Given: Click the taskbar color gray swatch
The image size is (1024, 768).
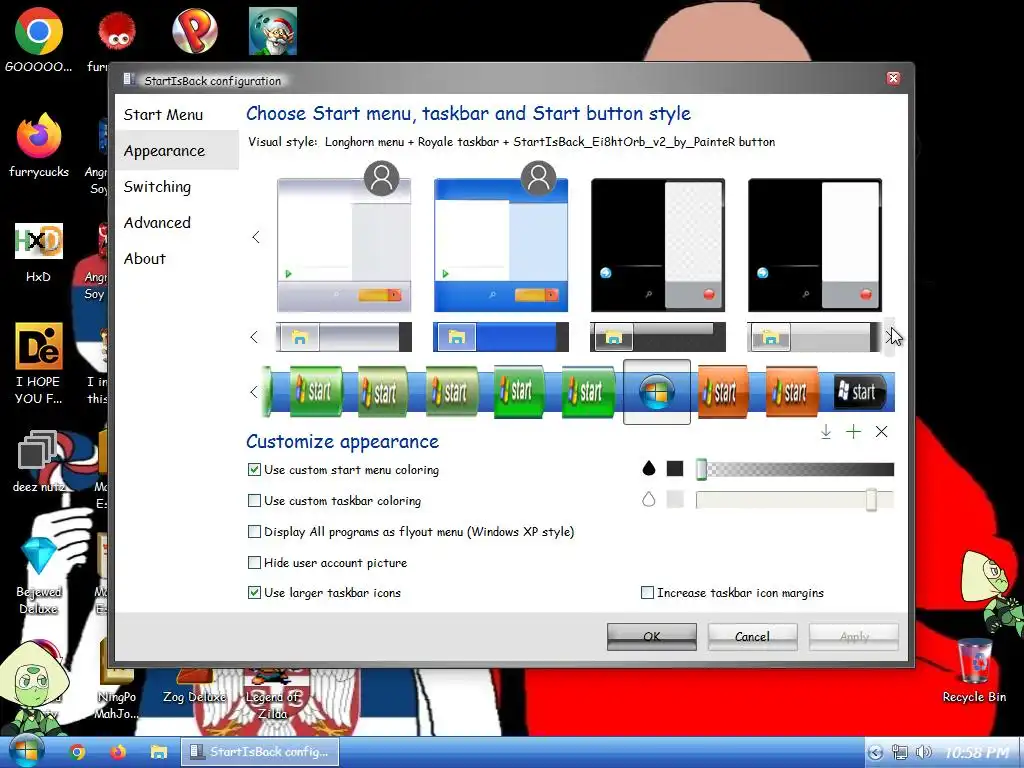Looking at the screenshot, I should pyautogui.click(x=675, y=500).
